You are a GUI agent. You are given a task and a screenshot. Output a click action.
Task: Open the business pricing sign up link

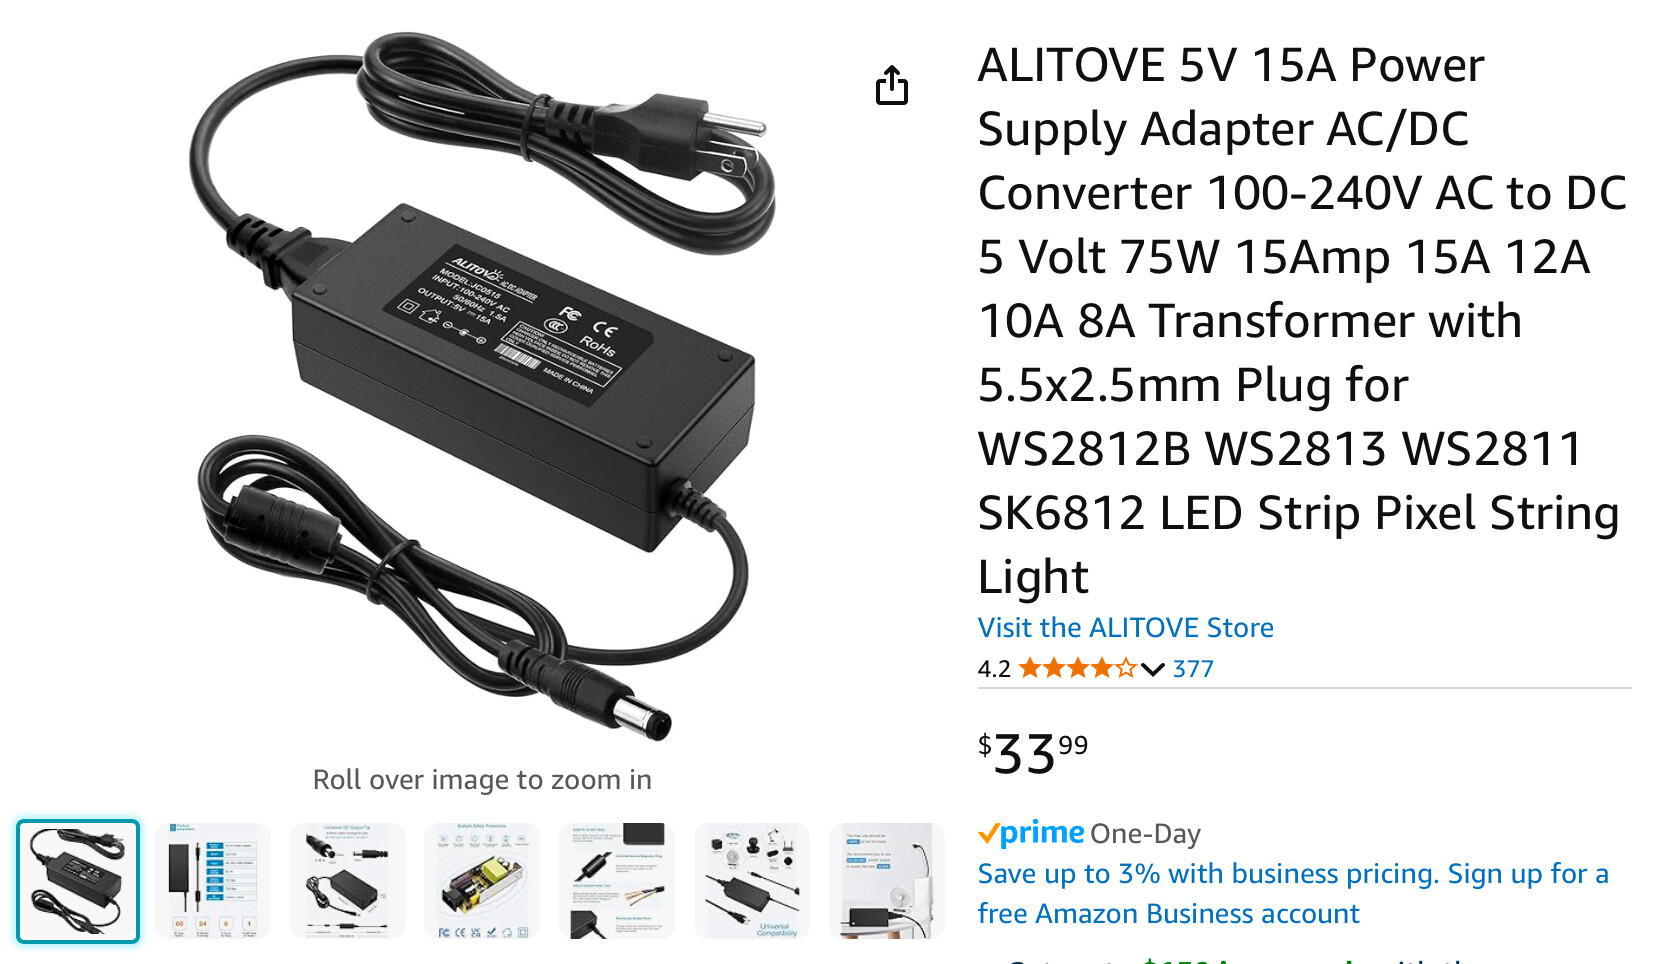[1293, 893]
